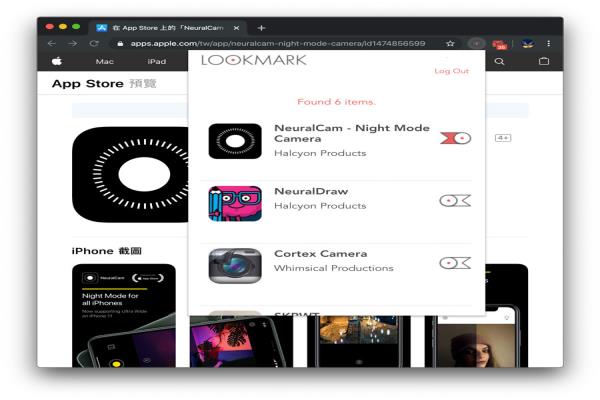This screenshot has width=600, height=400.
Task: Click the Found 6 items message
Action: pyautogui.click(x=336, y=102)
